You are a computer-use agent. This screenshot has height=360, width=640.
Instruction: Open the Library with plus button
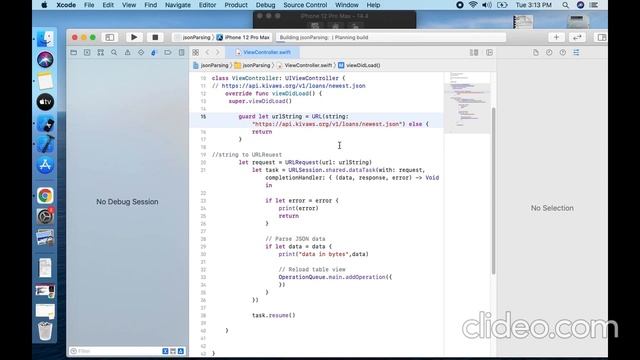pyautogui.click(x=556, y=37)
